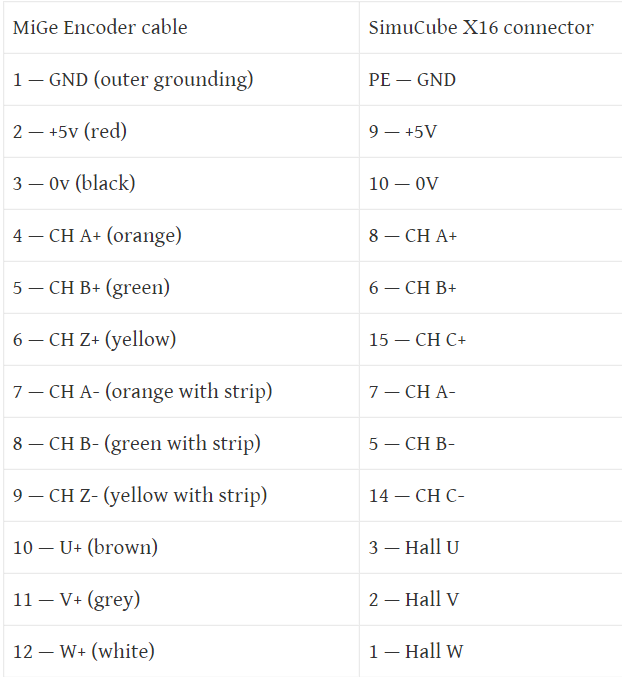
Task: Select the GND outer grounding cell
Action: pos(181,80)
